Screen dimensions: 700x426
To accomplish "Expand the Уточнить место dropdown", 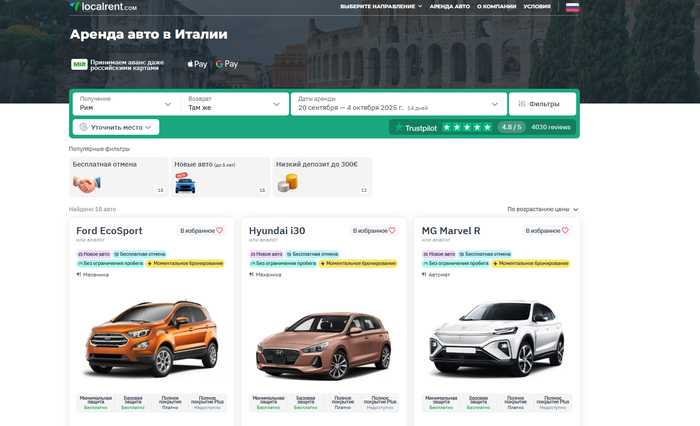I will pos(116,127).
